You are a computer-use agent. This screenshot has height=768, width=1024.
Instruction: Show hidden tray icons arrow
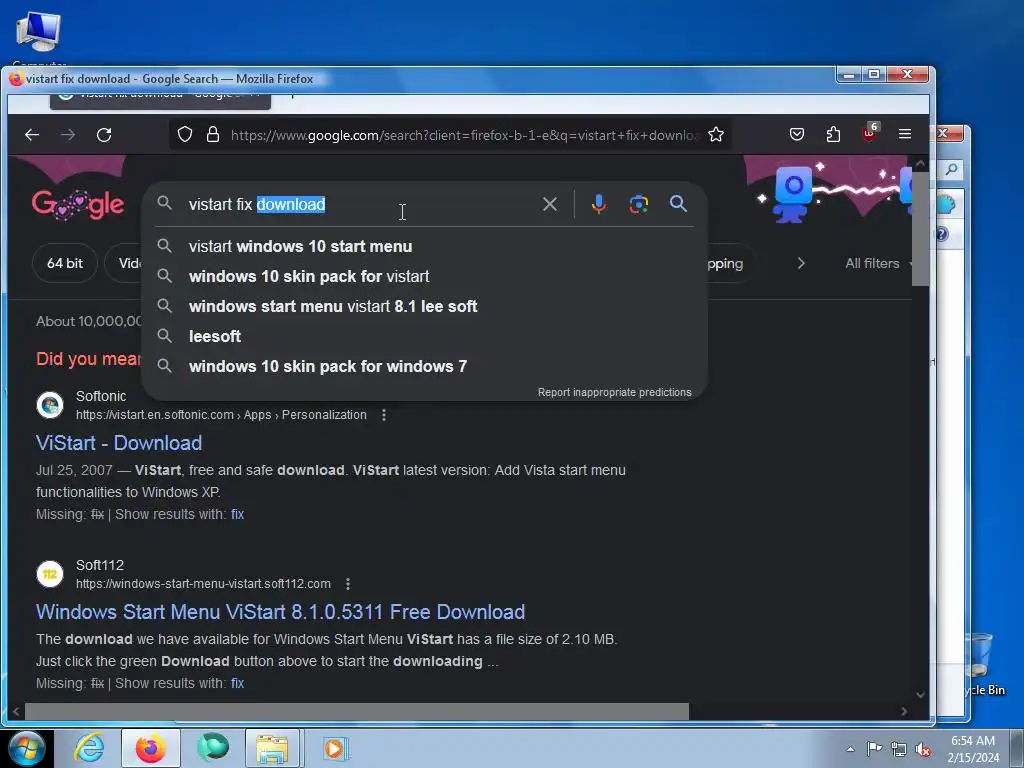(850, 749)
